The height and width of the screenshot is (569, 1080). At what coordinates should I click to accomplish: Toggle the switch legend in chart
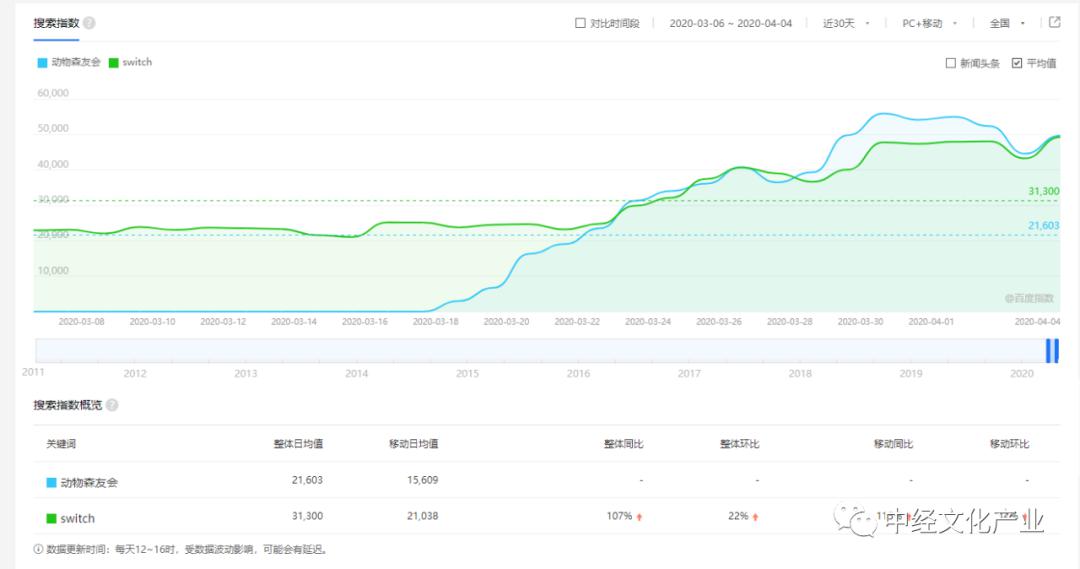(130, 62)
